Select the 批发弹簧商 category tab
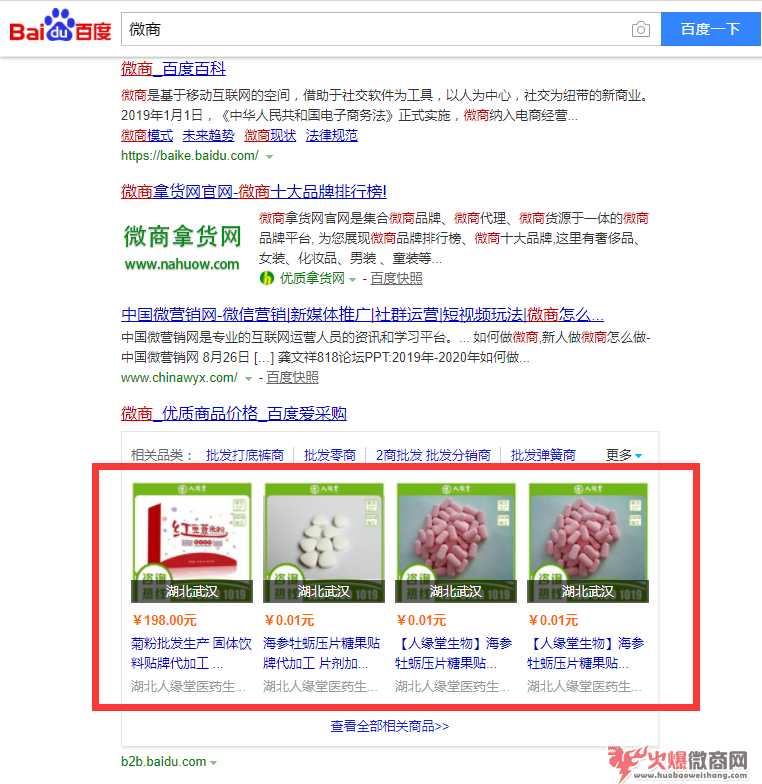Screen dimensions: 762x784 [x=543, y=455]
